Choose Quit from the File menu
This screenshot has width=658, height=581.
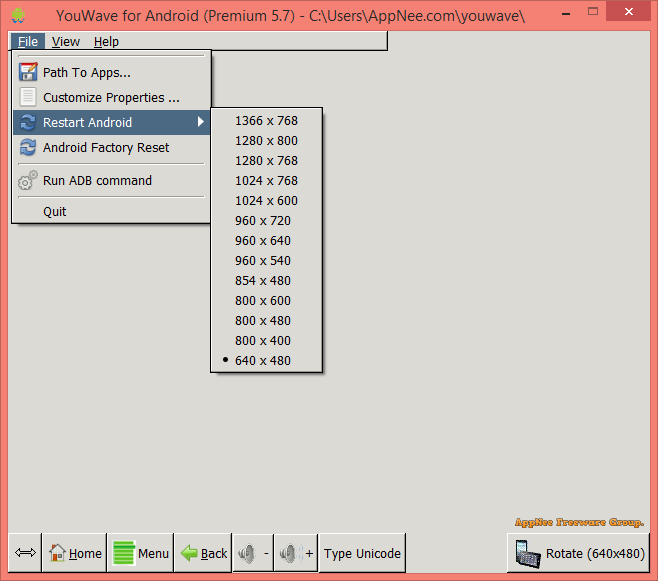point(112,211)
